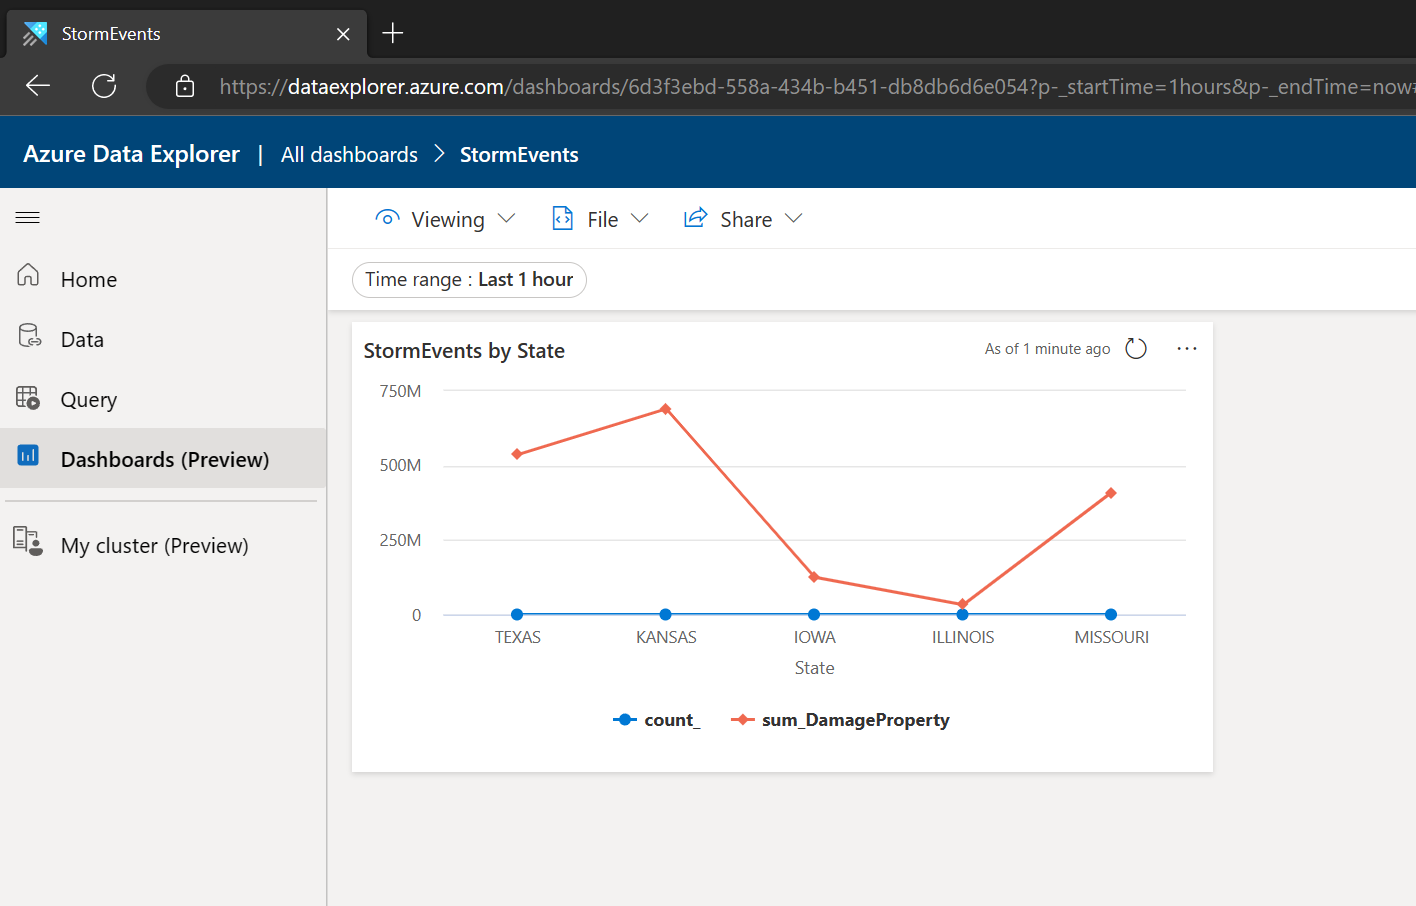1416x906 pixels.
Task: Click the orange sum_DamageProperty legend marker
Action: tap(743, 720)
